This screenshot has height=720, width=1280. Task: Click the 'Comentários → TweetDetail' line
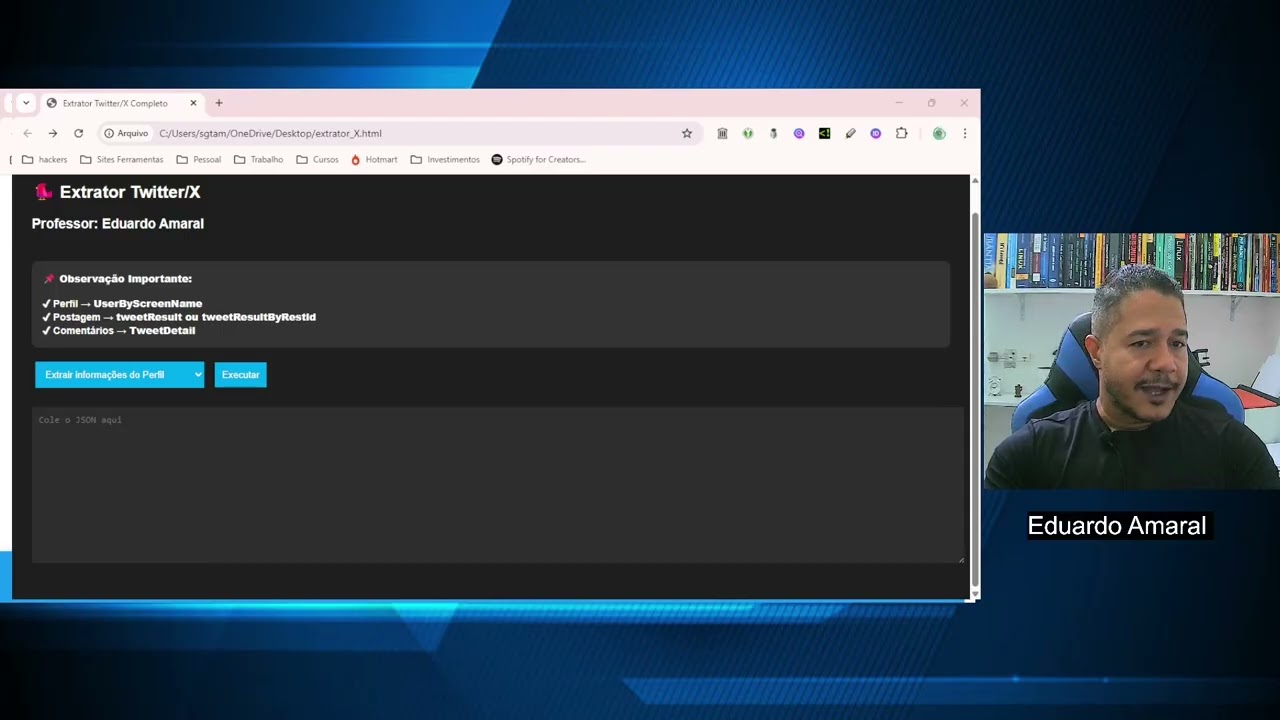[x=118, y=330]
